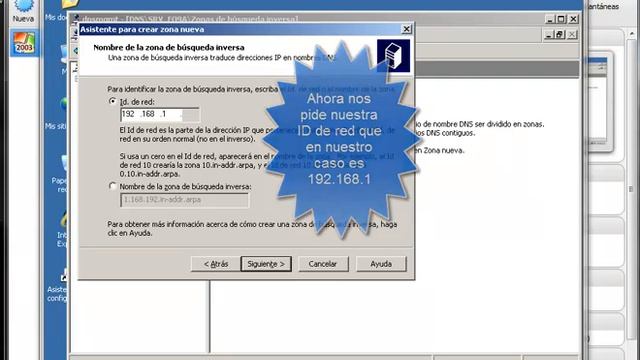Open the Windows 2003 icon in the left sidebar
Image resolution: width=640 pixels, height=360 pixels.
coord(24,42)
